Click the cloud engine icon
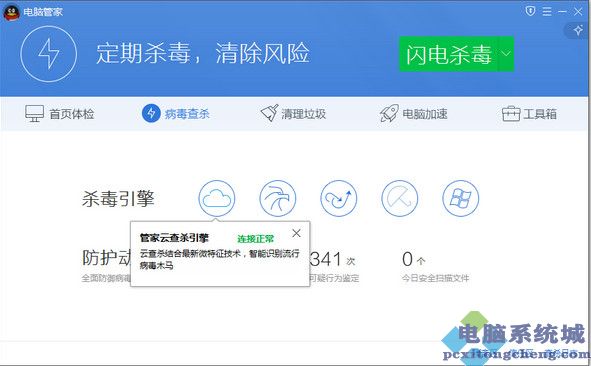Screen dimensions: 591x366 point(217,198)
